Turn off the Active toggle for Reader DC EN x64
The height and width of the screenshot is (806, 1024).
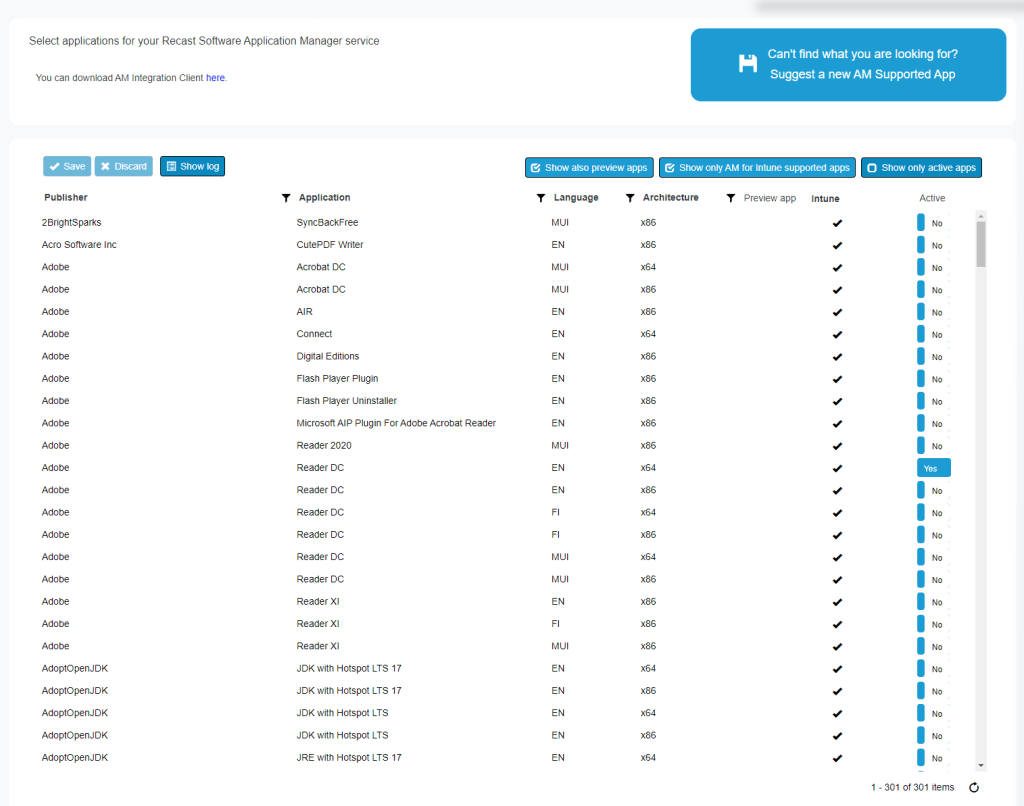933,468
